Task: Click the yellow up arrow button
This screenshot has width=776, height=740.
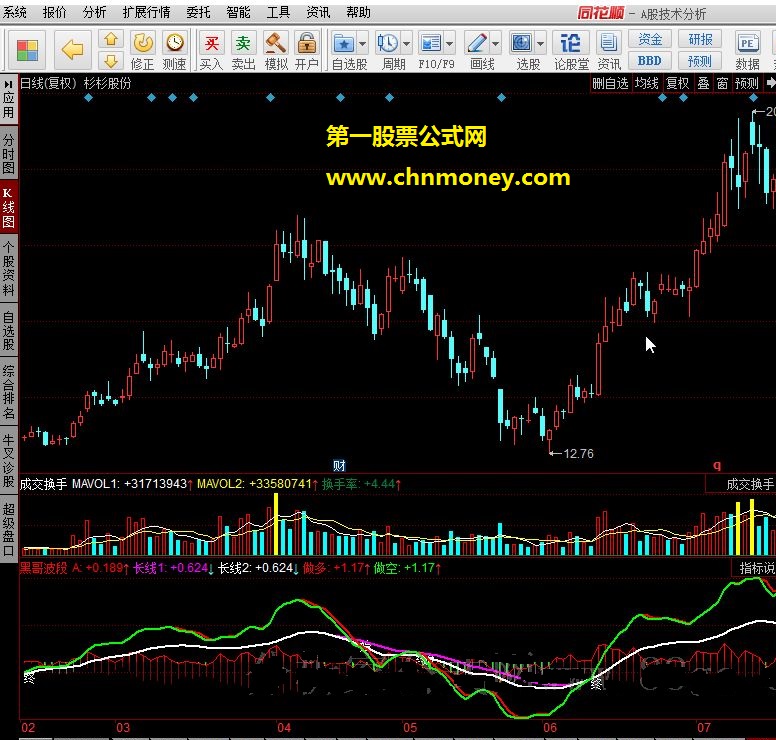Action: pyautogui.click(x=111, y=39)
